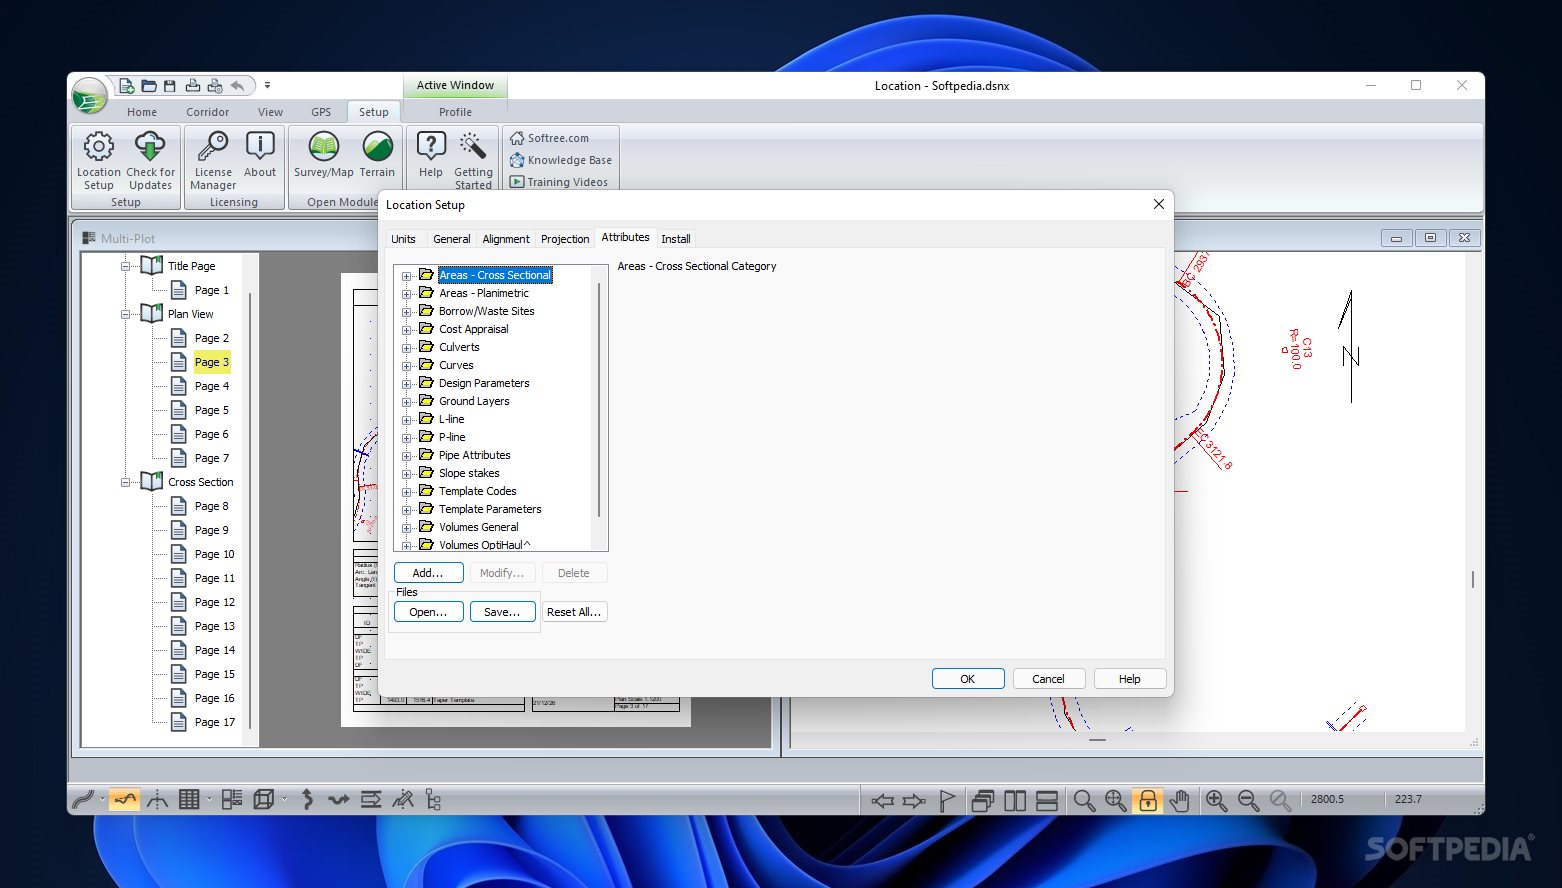Click the previous station left arrow icon
This screenshot has width=1562, height=888.
pos(882,800)
